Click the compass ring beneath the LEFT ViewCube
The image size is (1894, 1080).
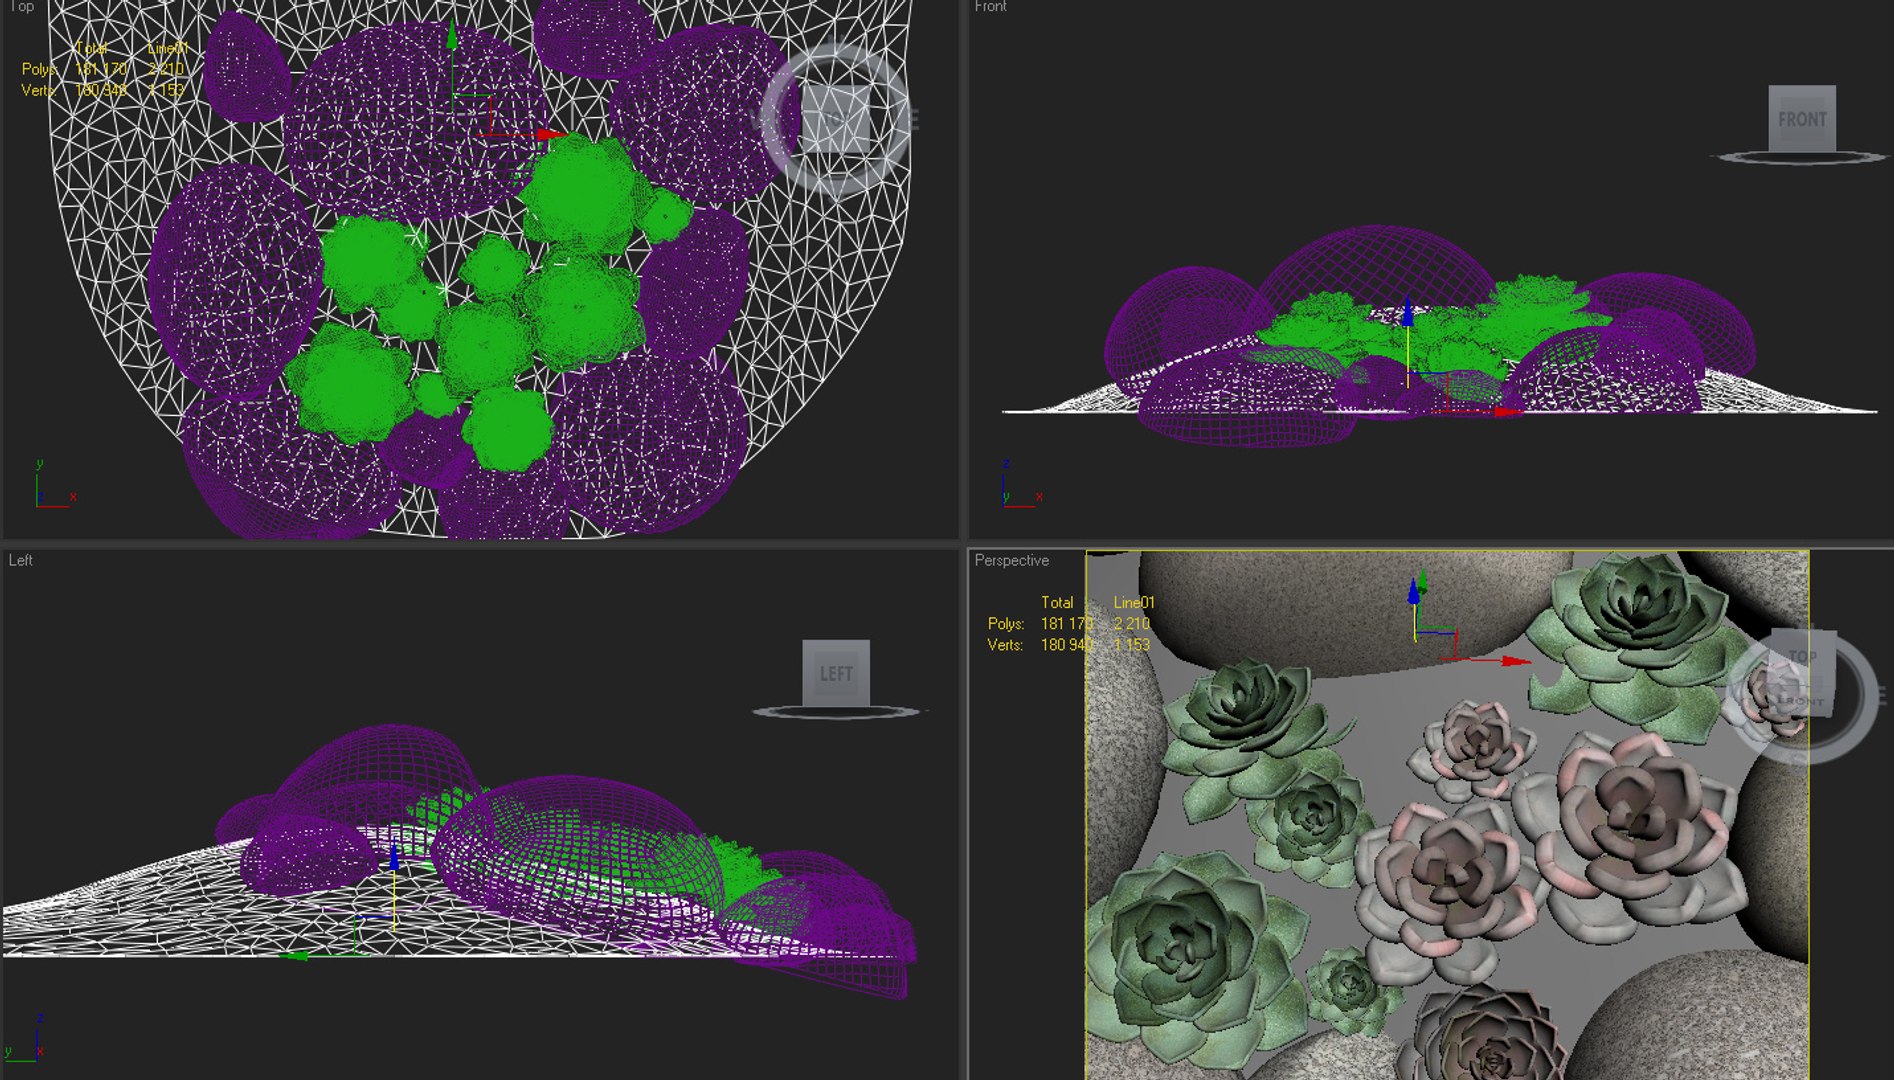836,711
